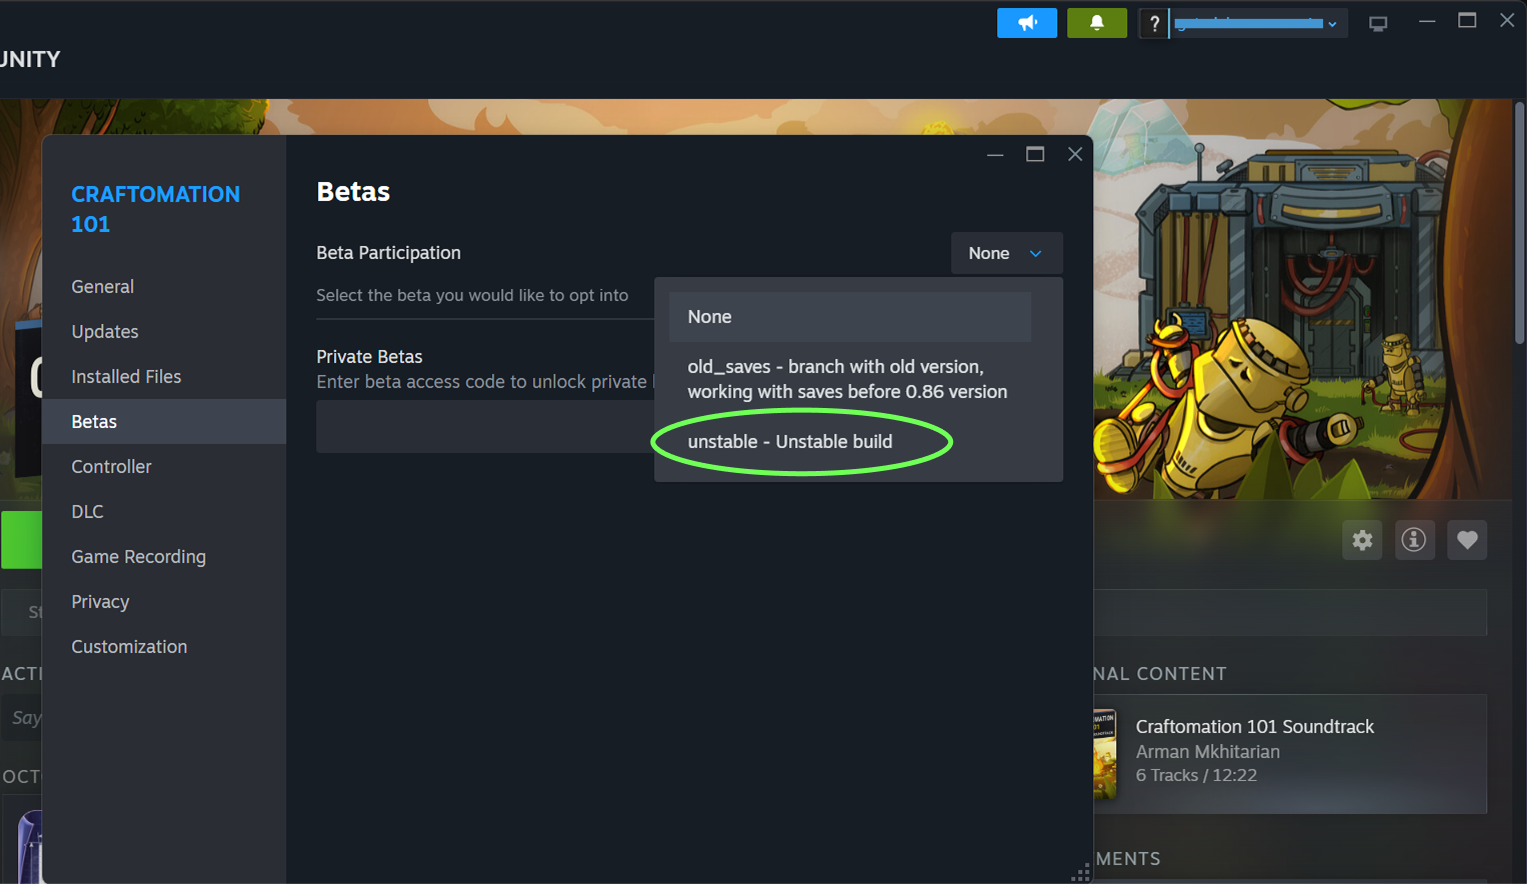Add game to favorites heart icon

point(1467,540)
